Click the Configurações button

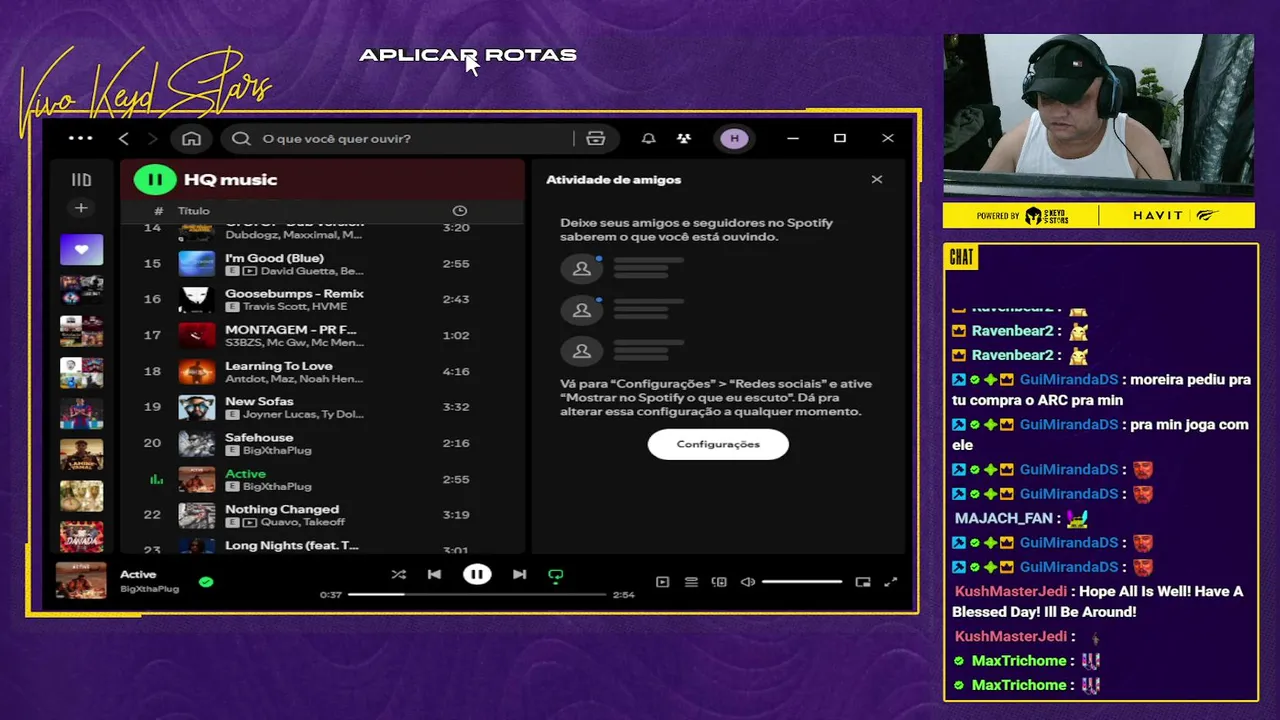pos(718,444)
